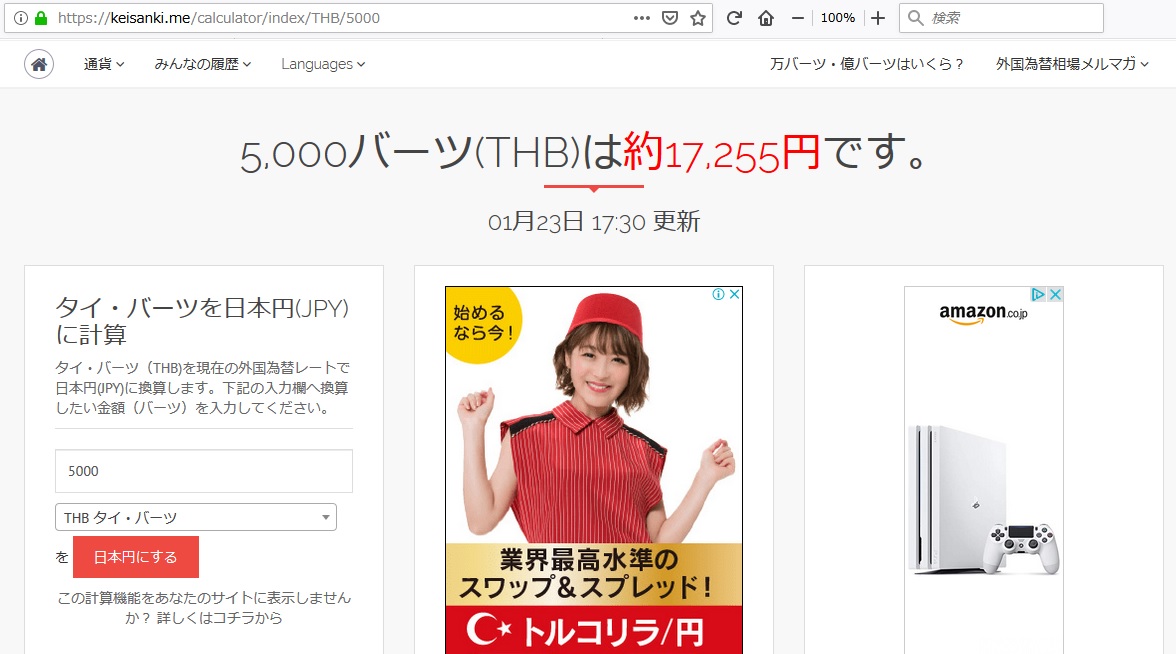This screenshot has width=1176, height=654.
Task: Click the 詳しくはコチラから link text
Action: click(219, 618)
